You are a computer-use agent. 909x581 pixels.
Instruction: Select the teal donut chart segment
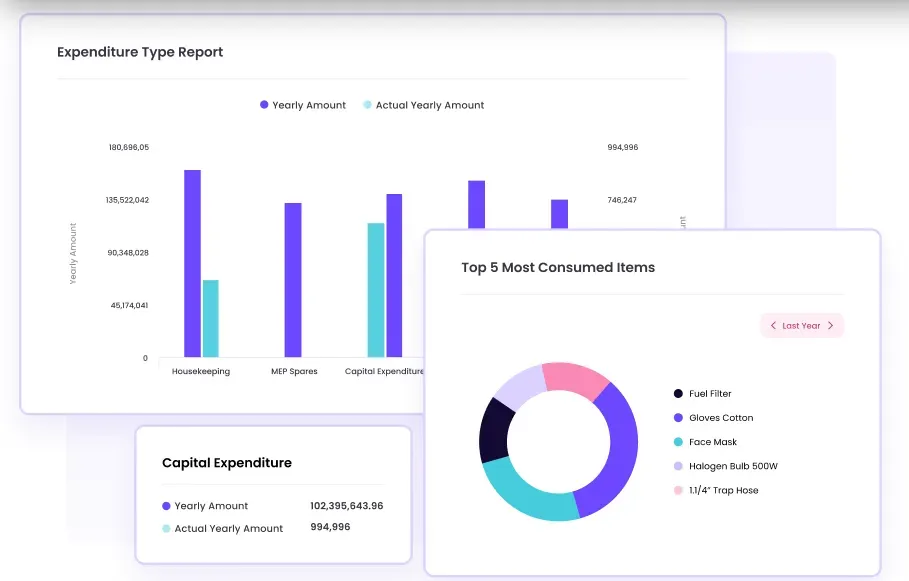[528, 493]
